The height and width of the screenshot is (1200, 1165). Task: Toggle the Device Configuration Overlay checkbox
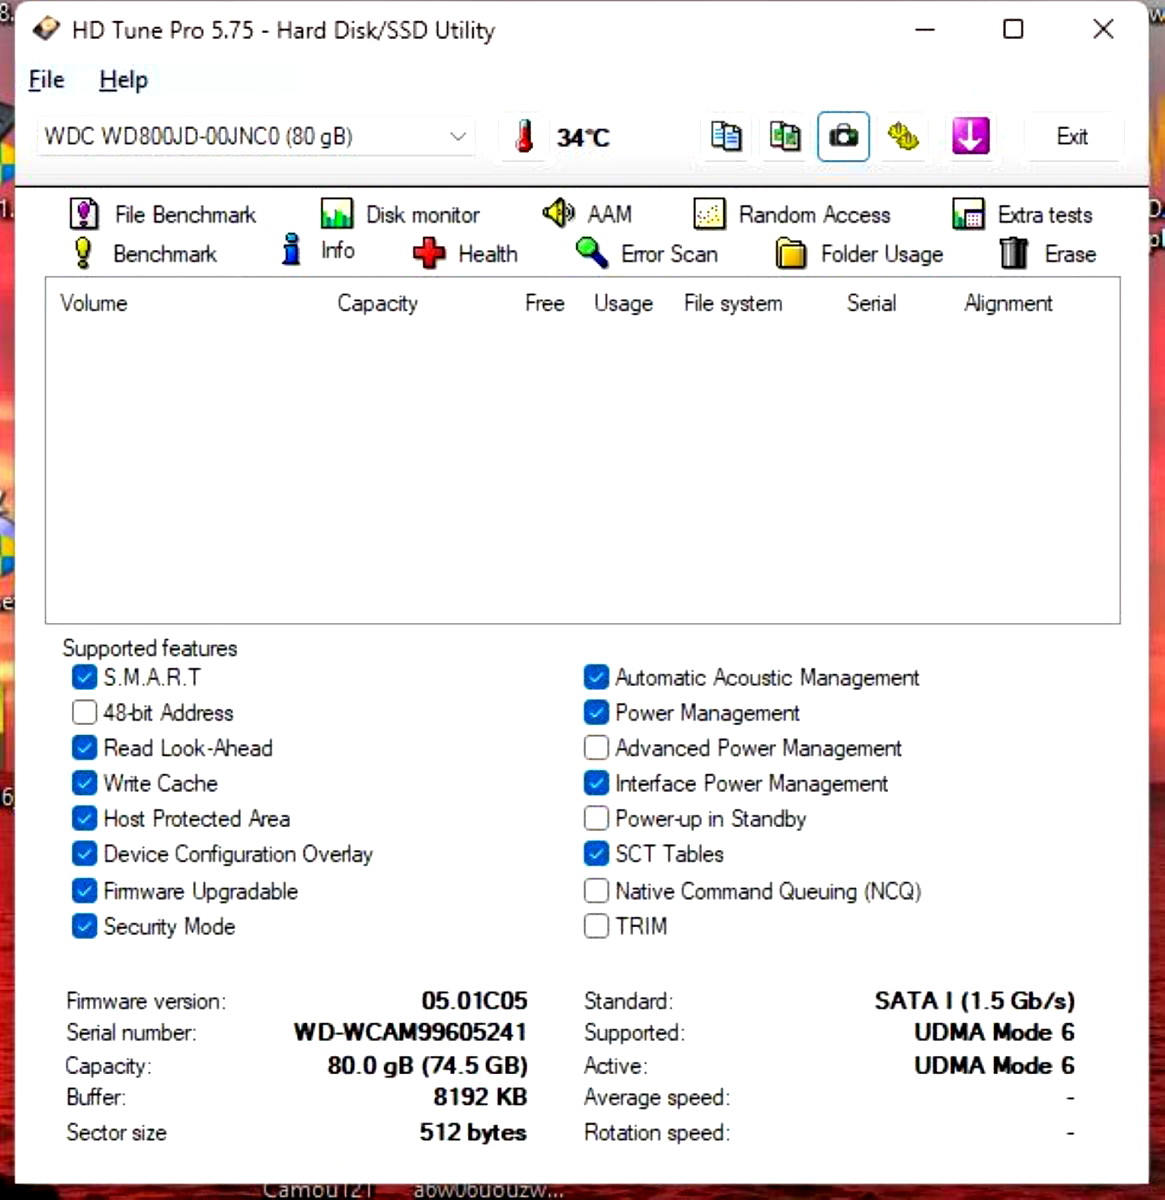point(84,853)
